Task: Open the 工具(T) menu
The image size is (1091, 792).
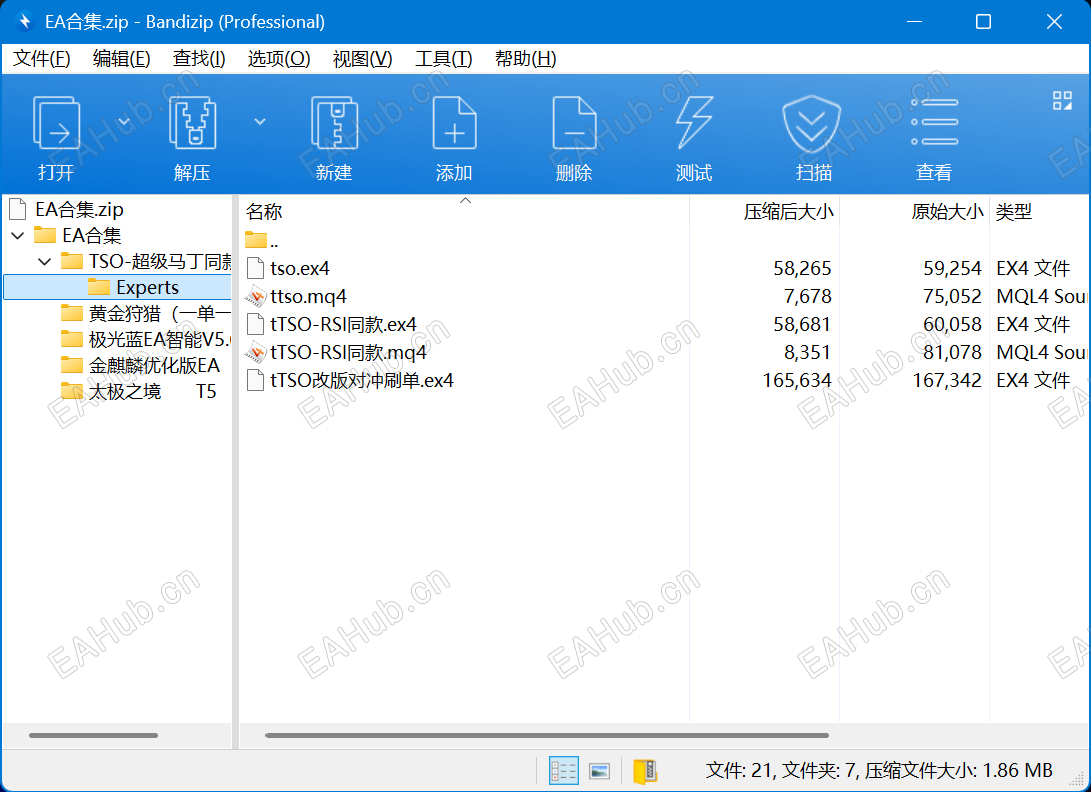Action: (444, 59)
